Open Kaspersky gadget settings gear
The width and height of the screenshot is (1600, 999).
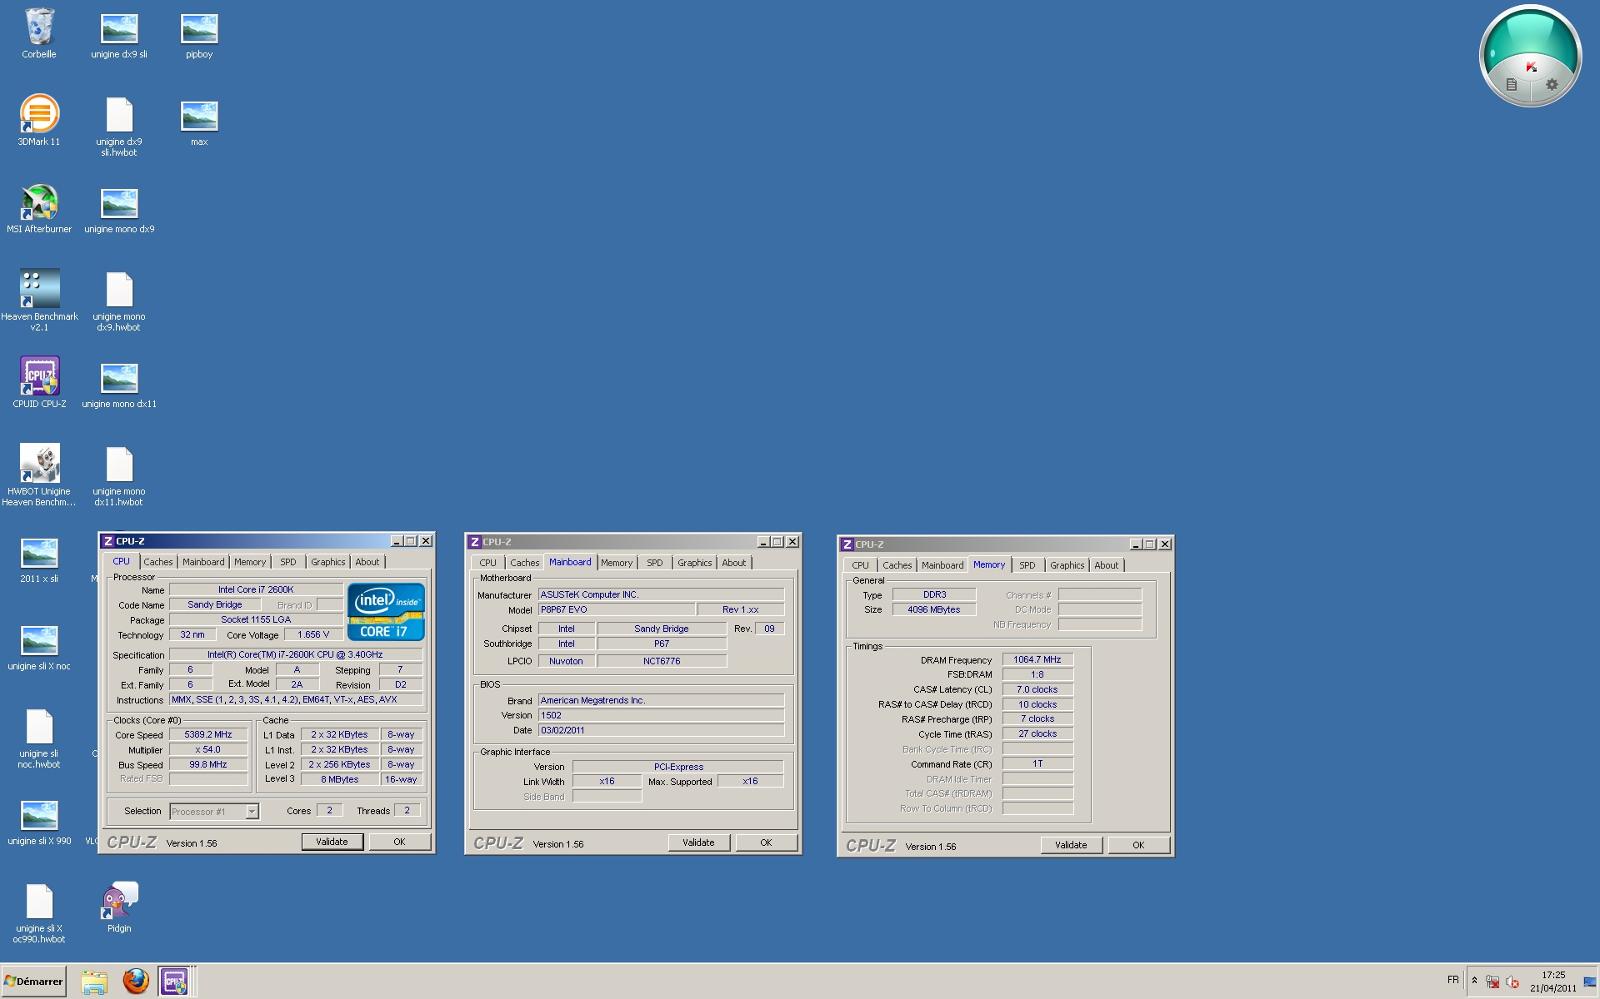[1552, 85]
